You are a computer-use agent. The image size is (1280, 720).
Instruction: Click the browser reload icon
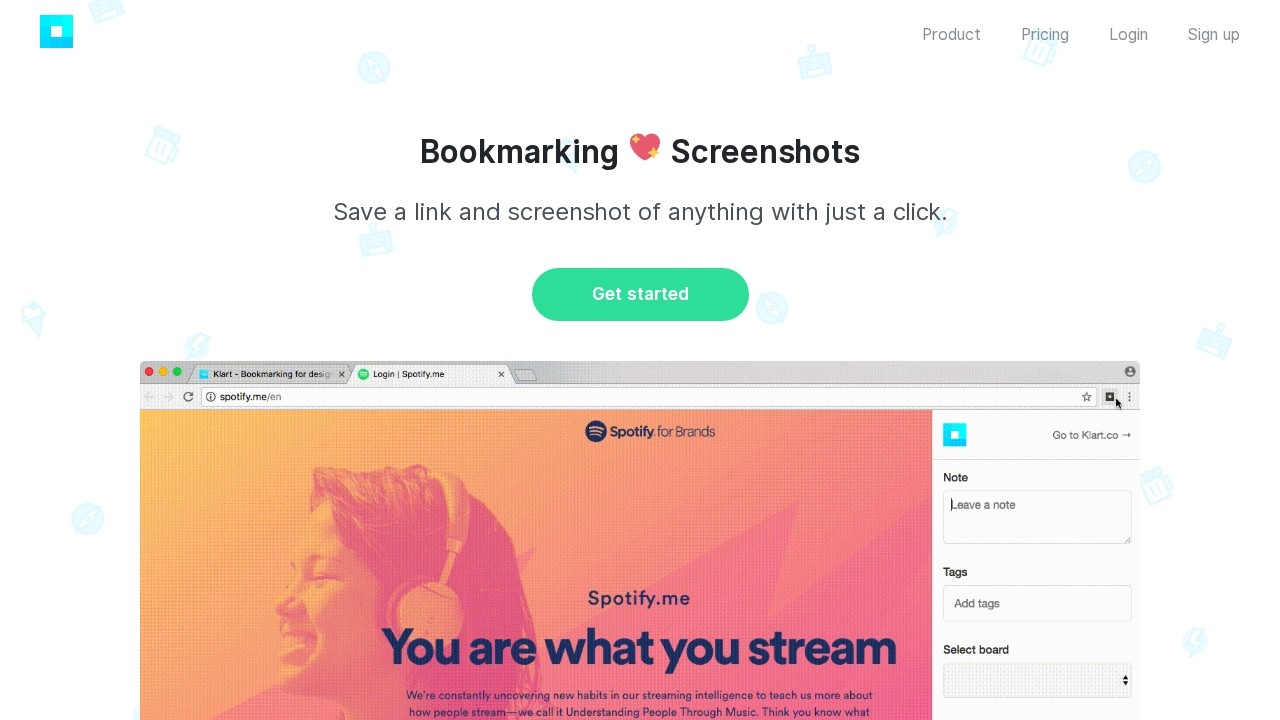tap(188, 397)
